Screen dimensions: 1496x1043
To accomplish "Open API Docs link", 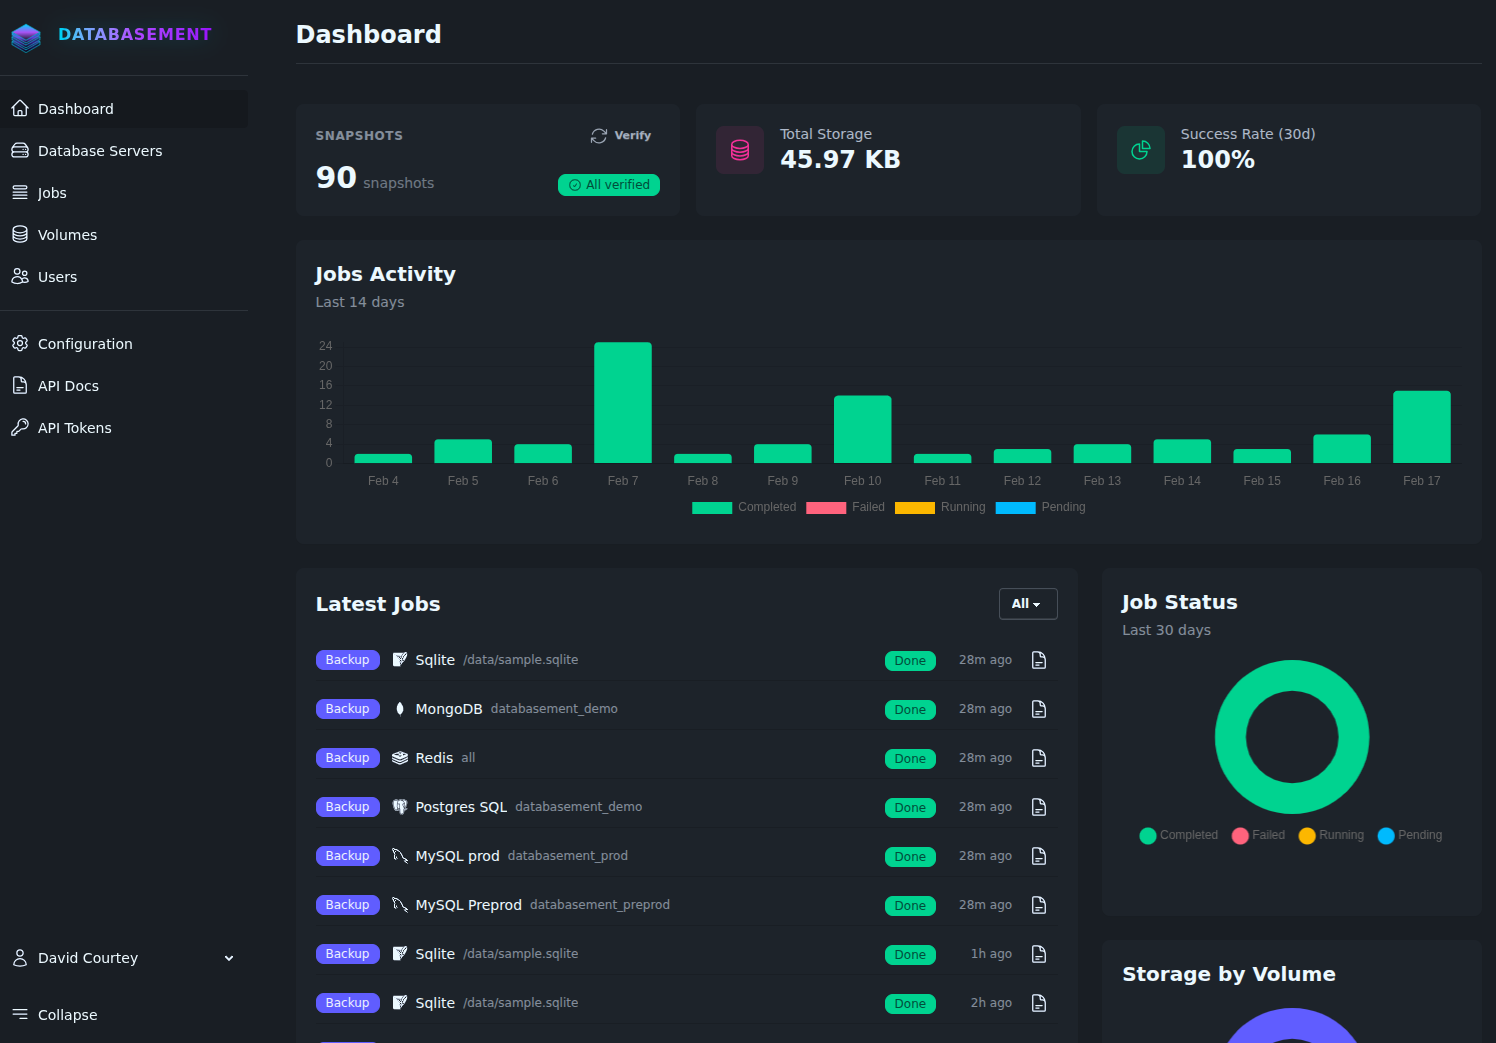I will pos(124,385).
